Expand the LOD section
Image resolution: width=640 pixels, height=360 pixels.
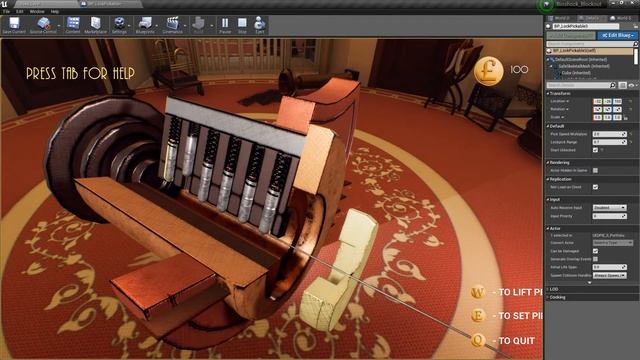pyautogui.click(x=548, y=289)
